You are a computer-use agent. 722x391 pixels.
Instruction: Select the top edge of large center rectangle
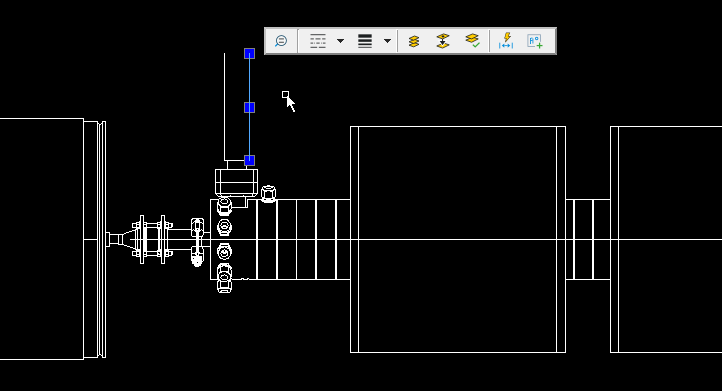[x=458, y=126]
